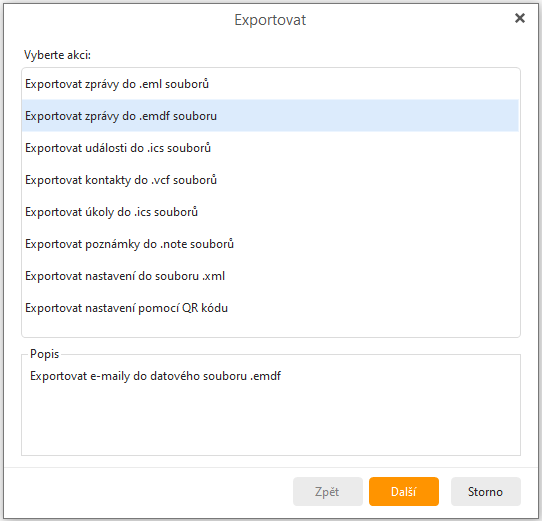Click '.emdf' text in the description
The height and width of the screenshot is (521, 542).
pyautogui.click(x=265, y=376)
